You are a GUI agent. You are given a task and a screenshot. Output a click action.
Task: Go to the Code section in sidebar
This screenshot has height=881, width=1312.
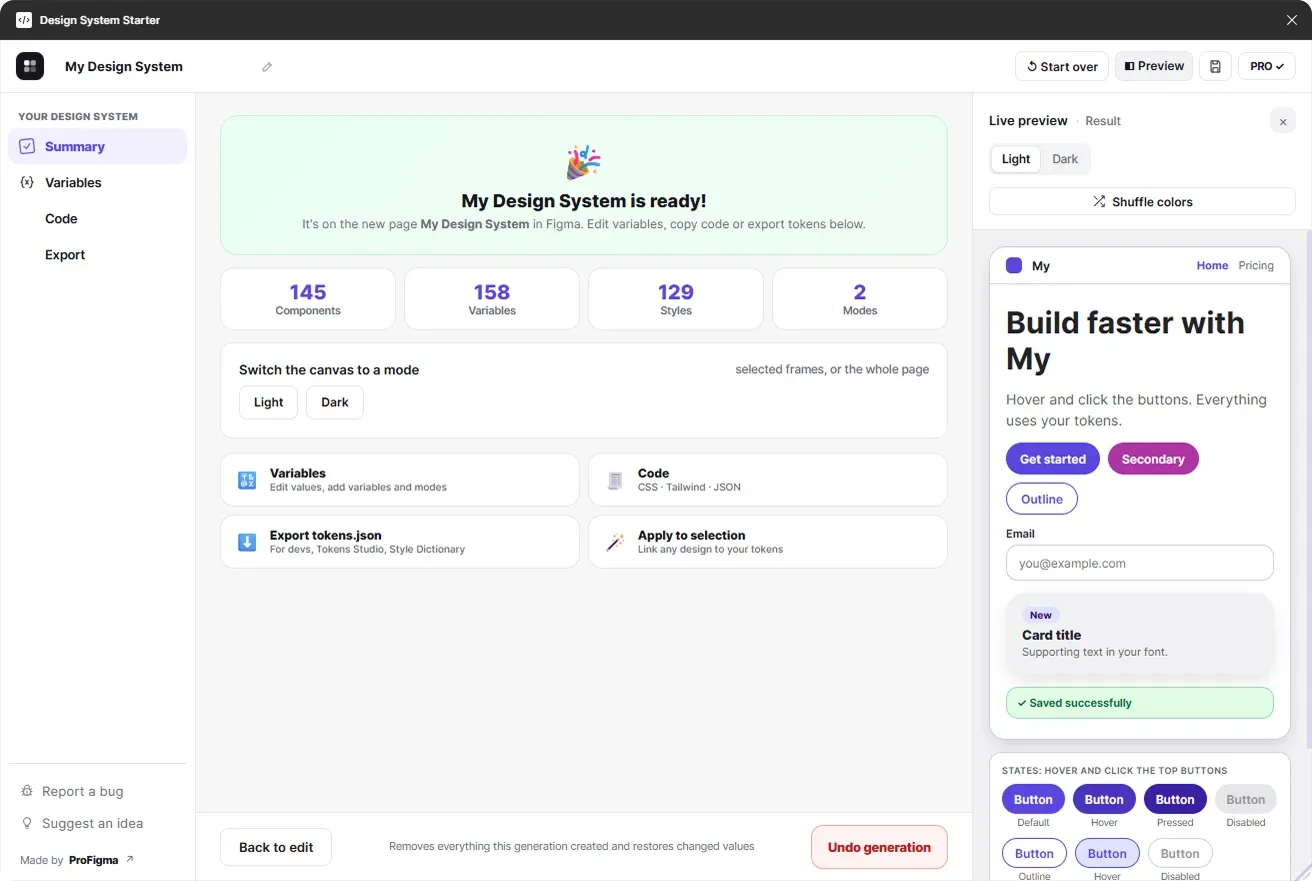pos(97,218)
